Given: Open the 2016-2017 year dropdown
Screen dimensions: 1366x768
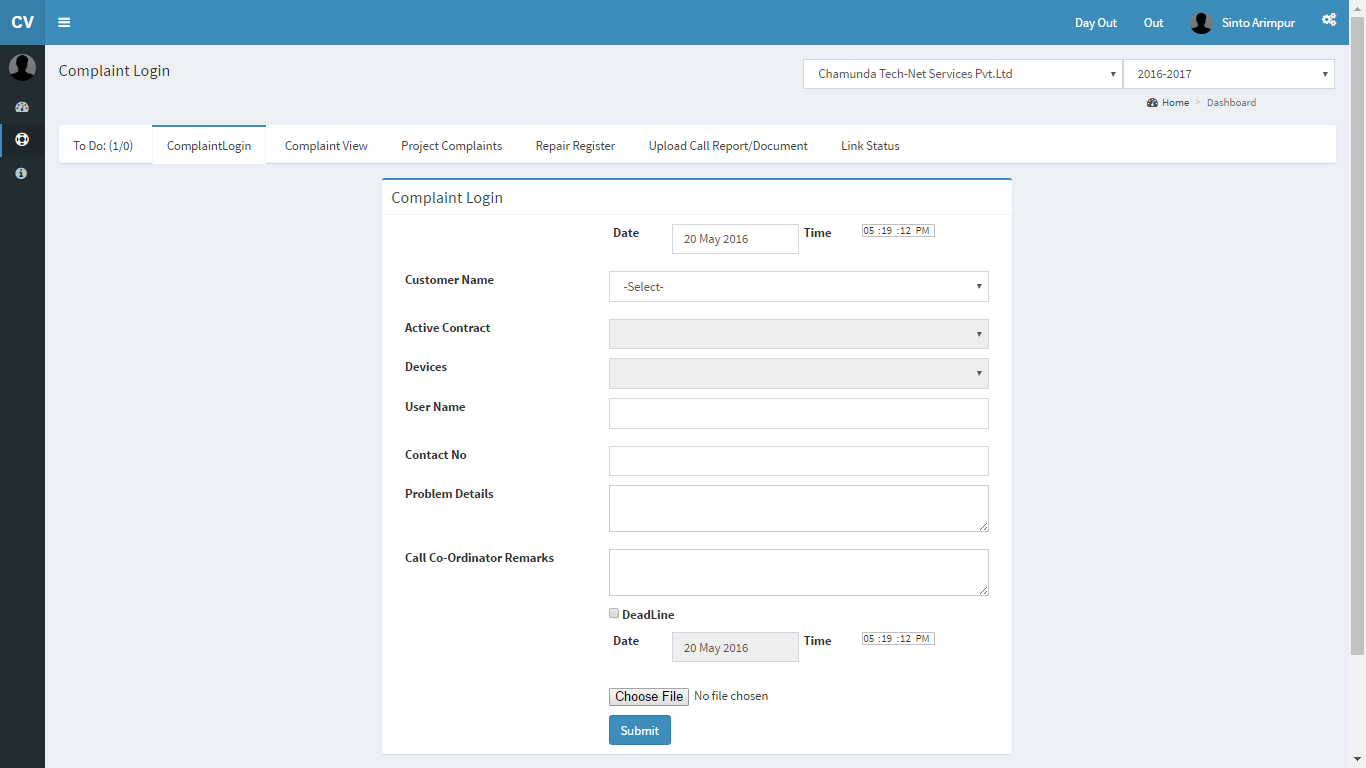Looking at the screenshot, I should [x=1228, y=74].
